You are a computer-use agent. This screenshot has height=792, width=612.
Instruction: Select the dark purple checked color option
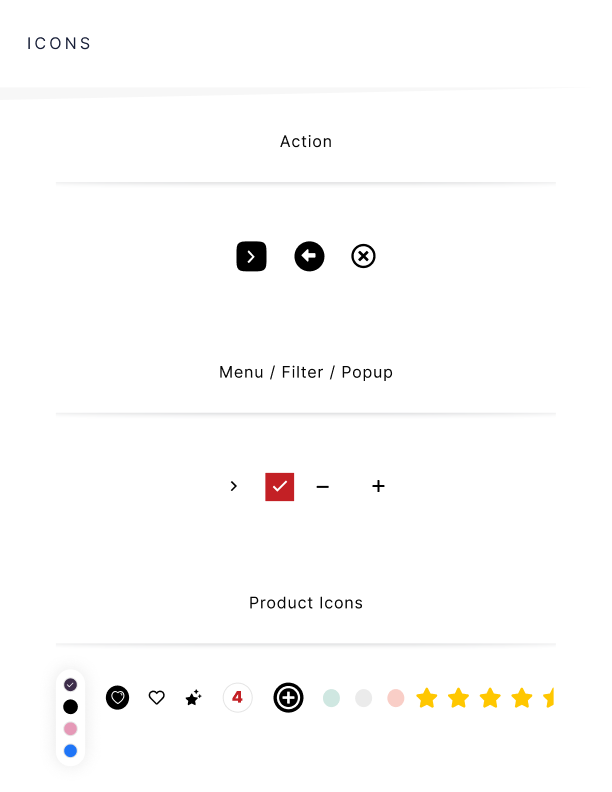coord(70,685)
